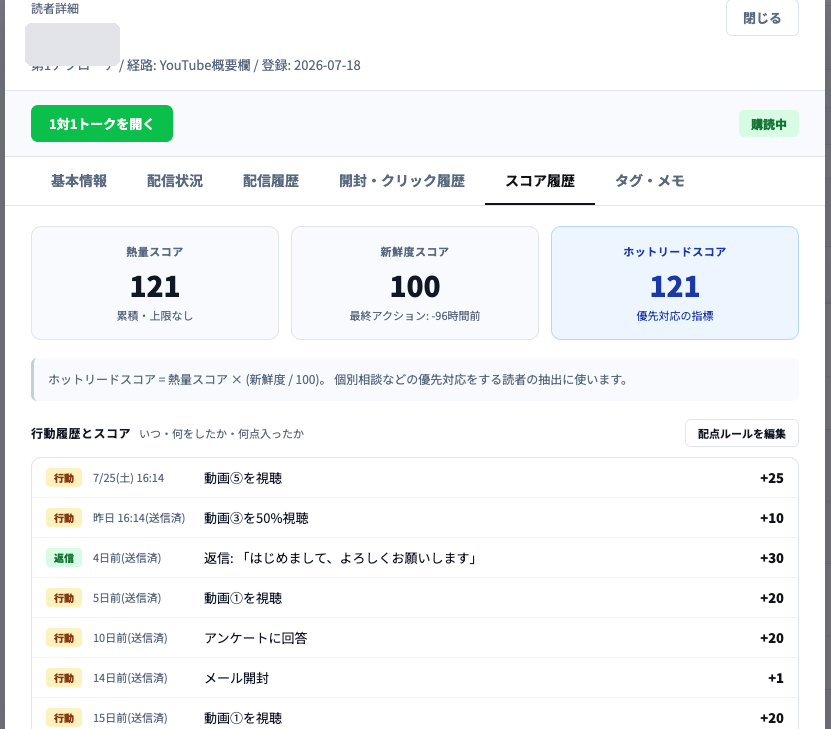Click 最終アクション: -96時間前 caption

pos(415,316)
